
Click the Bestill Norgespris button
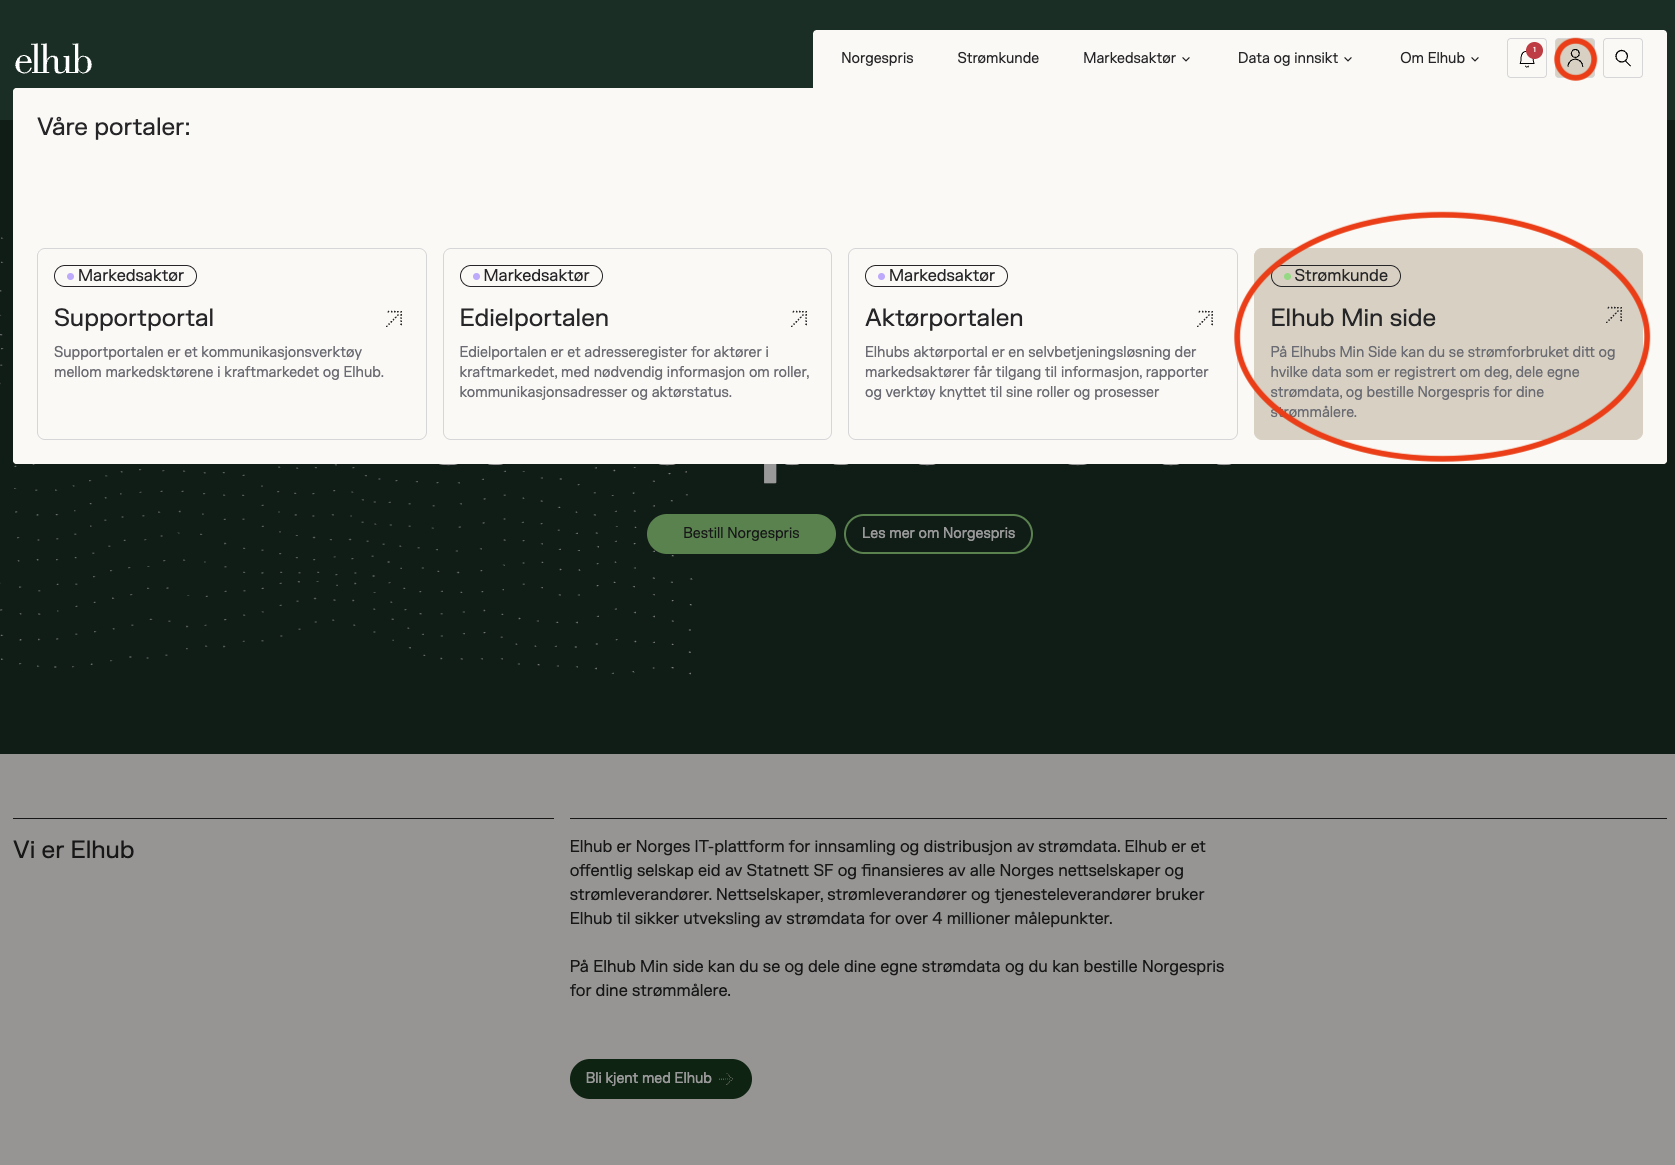click(741, 533)
